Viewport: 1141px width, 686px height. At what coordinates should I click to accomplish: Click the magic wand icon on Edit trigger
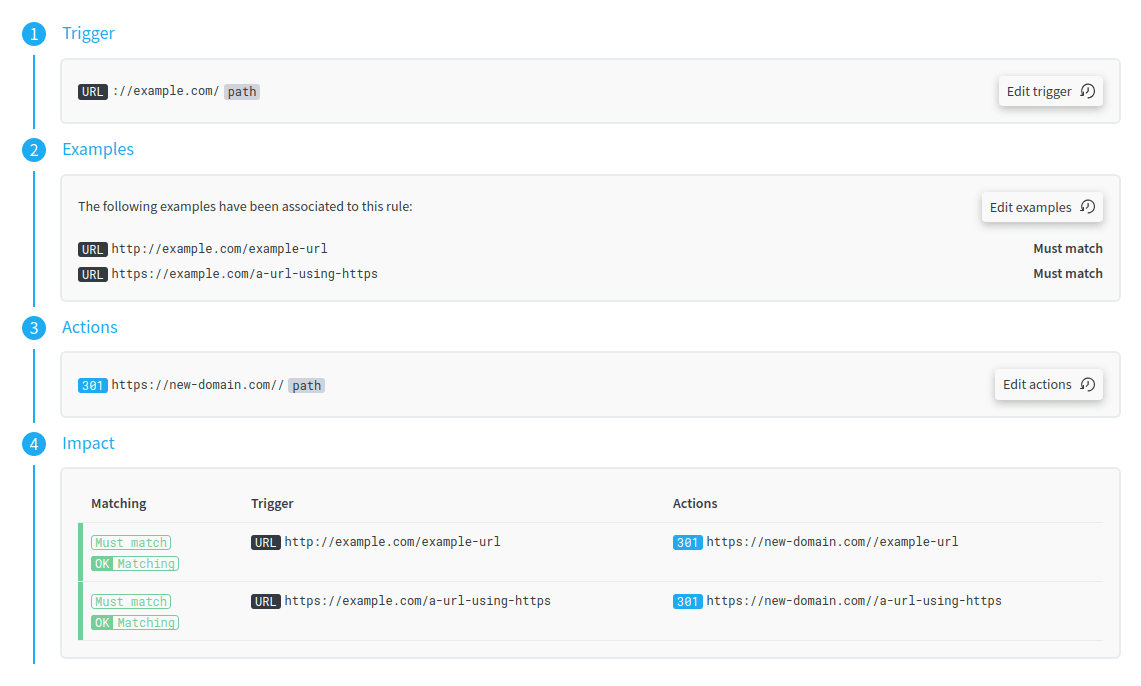coord(1087,91)
